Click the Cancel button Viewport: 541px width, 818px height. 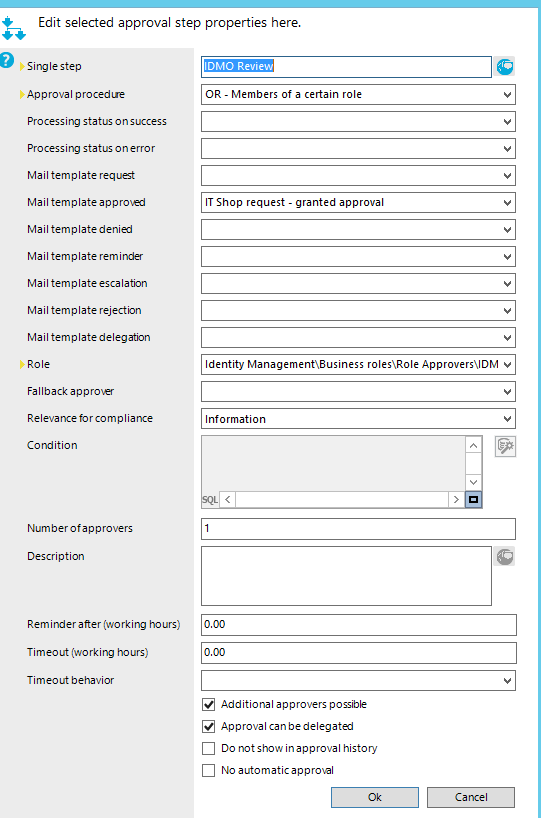(471, 797)
